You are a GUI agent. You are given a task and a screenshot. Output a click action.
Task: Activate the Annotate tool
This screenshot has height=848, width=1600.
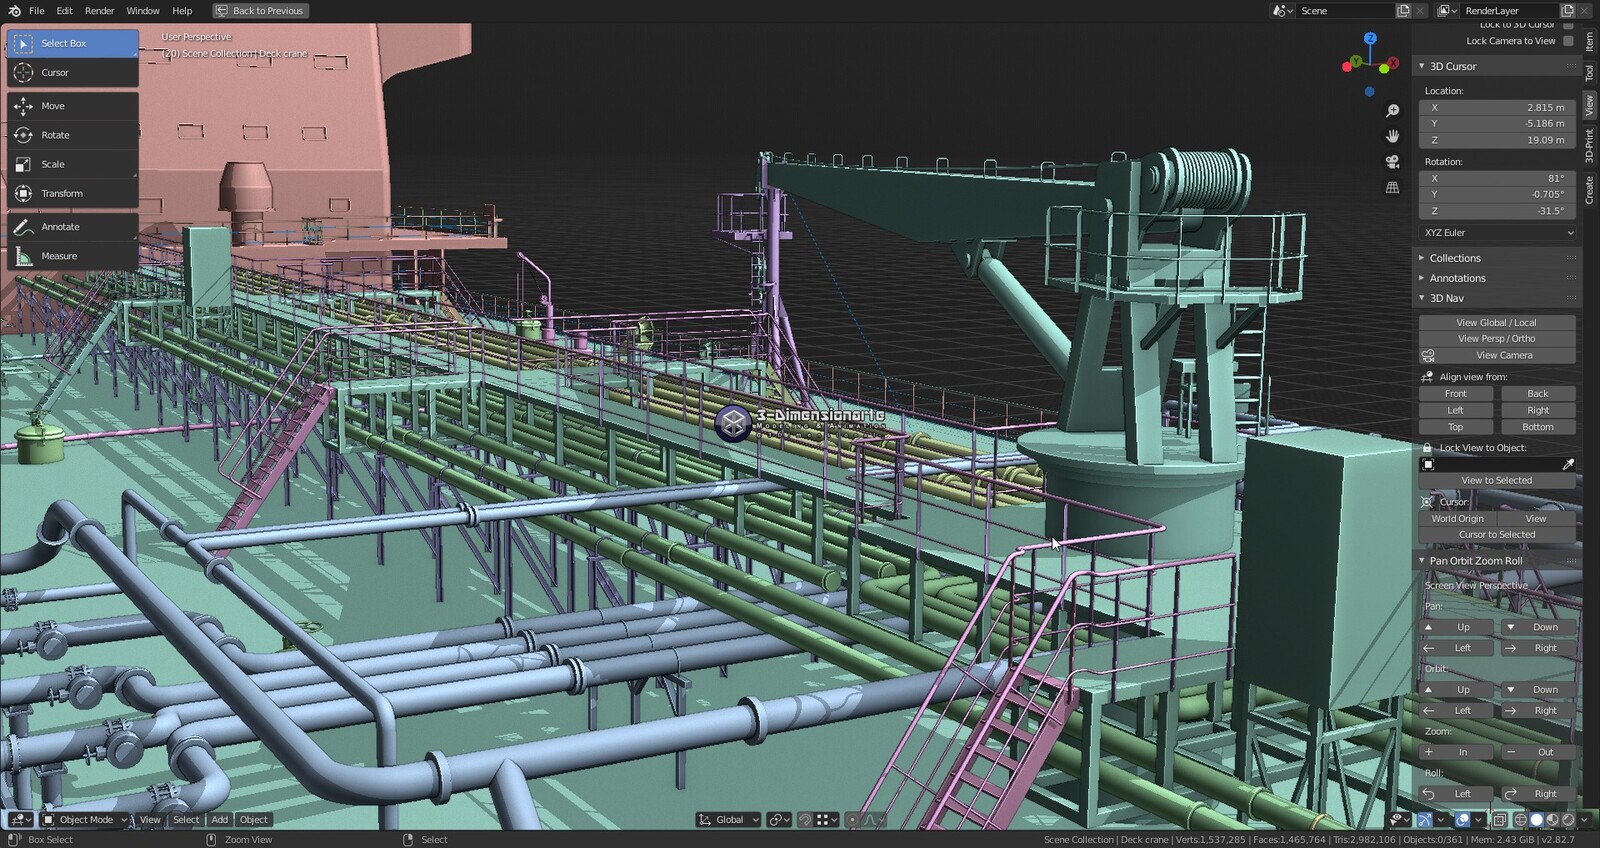point(73,226)
